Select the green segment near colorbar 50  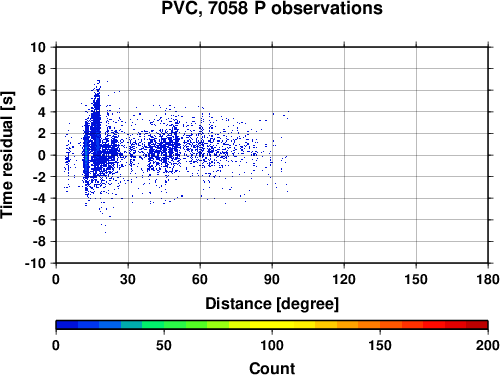click(164, 325)
